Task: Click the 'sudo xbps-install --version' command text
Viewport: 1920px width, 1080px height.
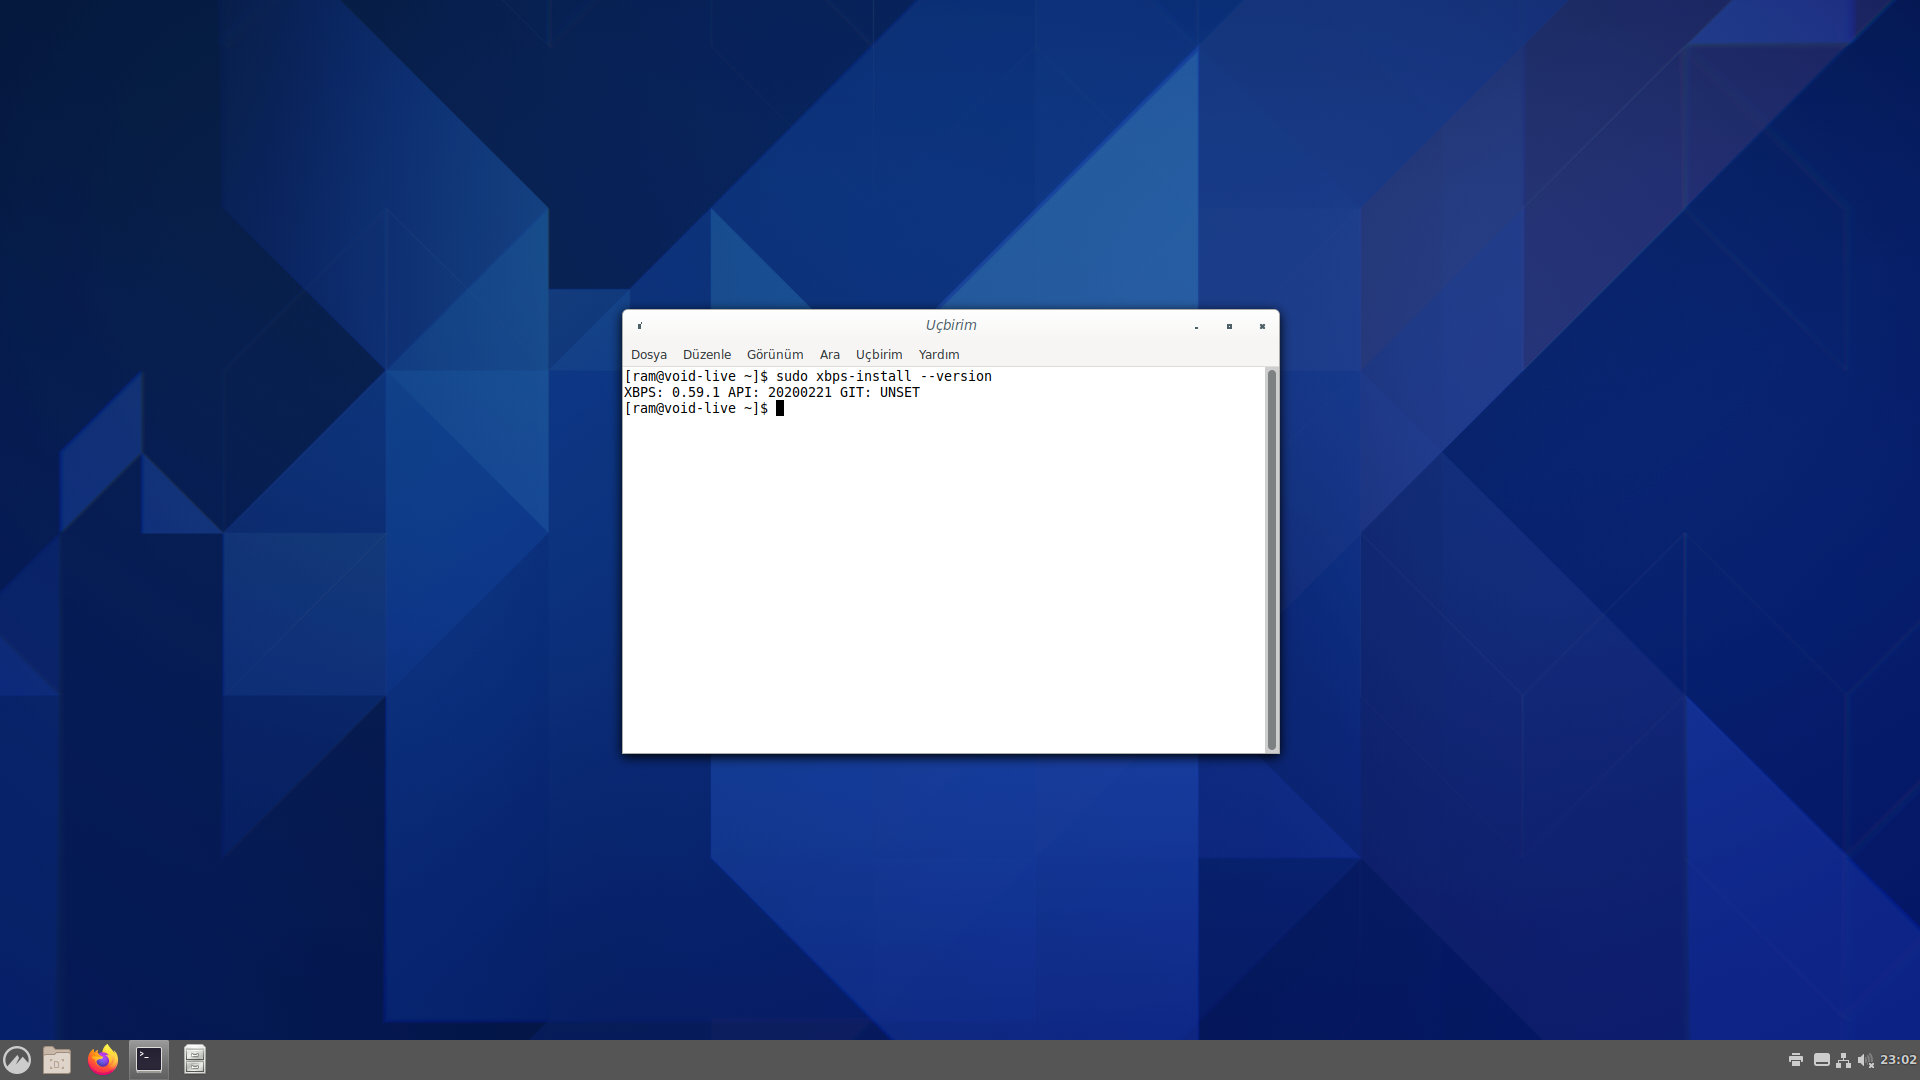Action: (x=884, y=377)
